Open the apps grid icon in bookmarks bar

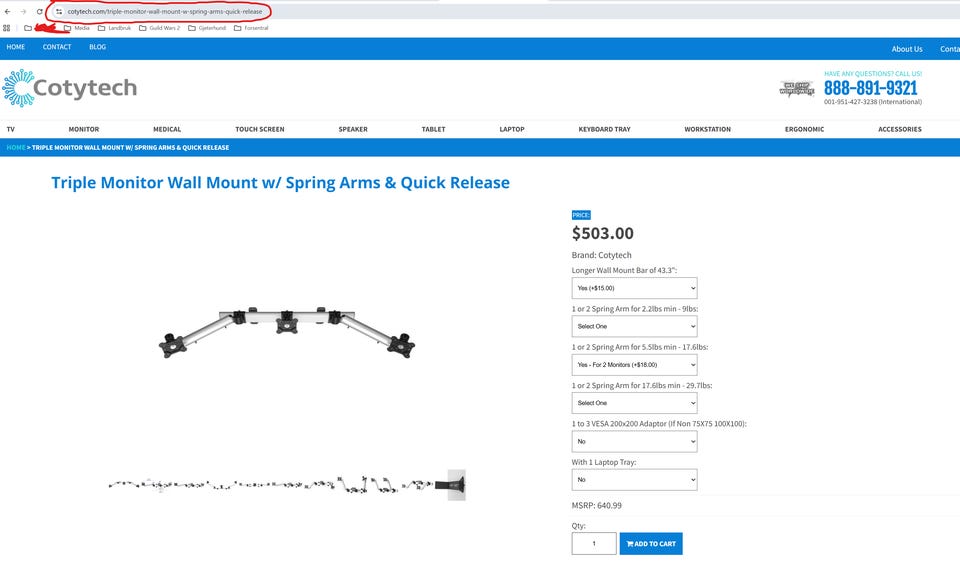(7, 28)
